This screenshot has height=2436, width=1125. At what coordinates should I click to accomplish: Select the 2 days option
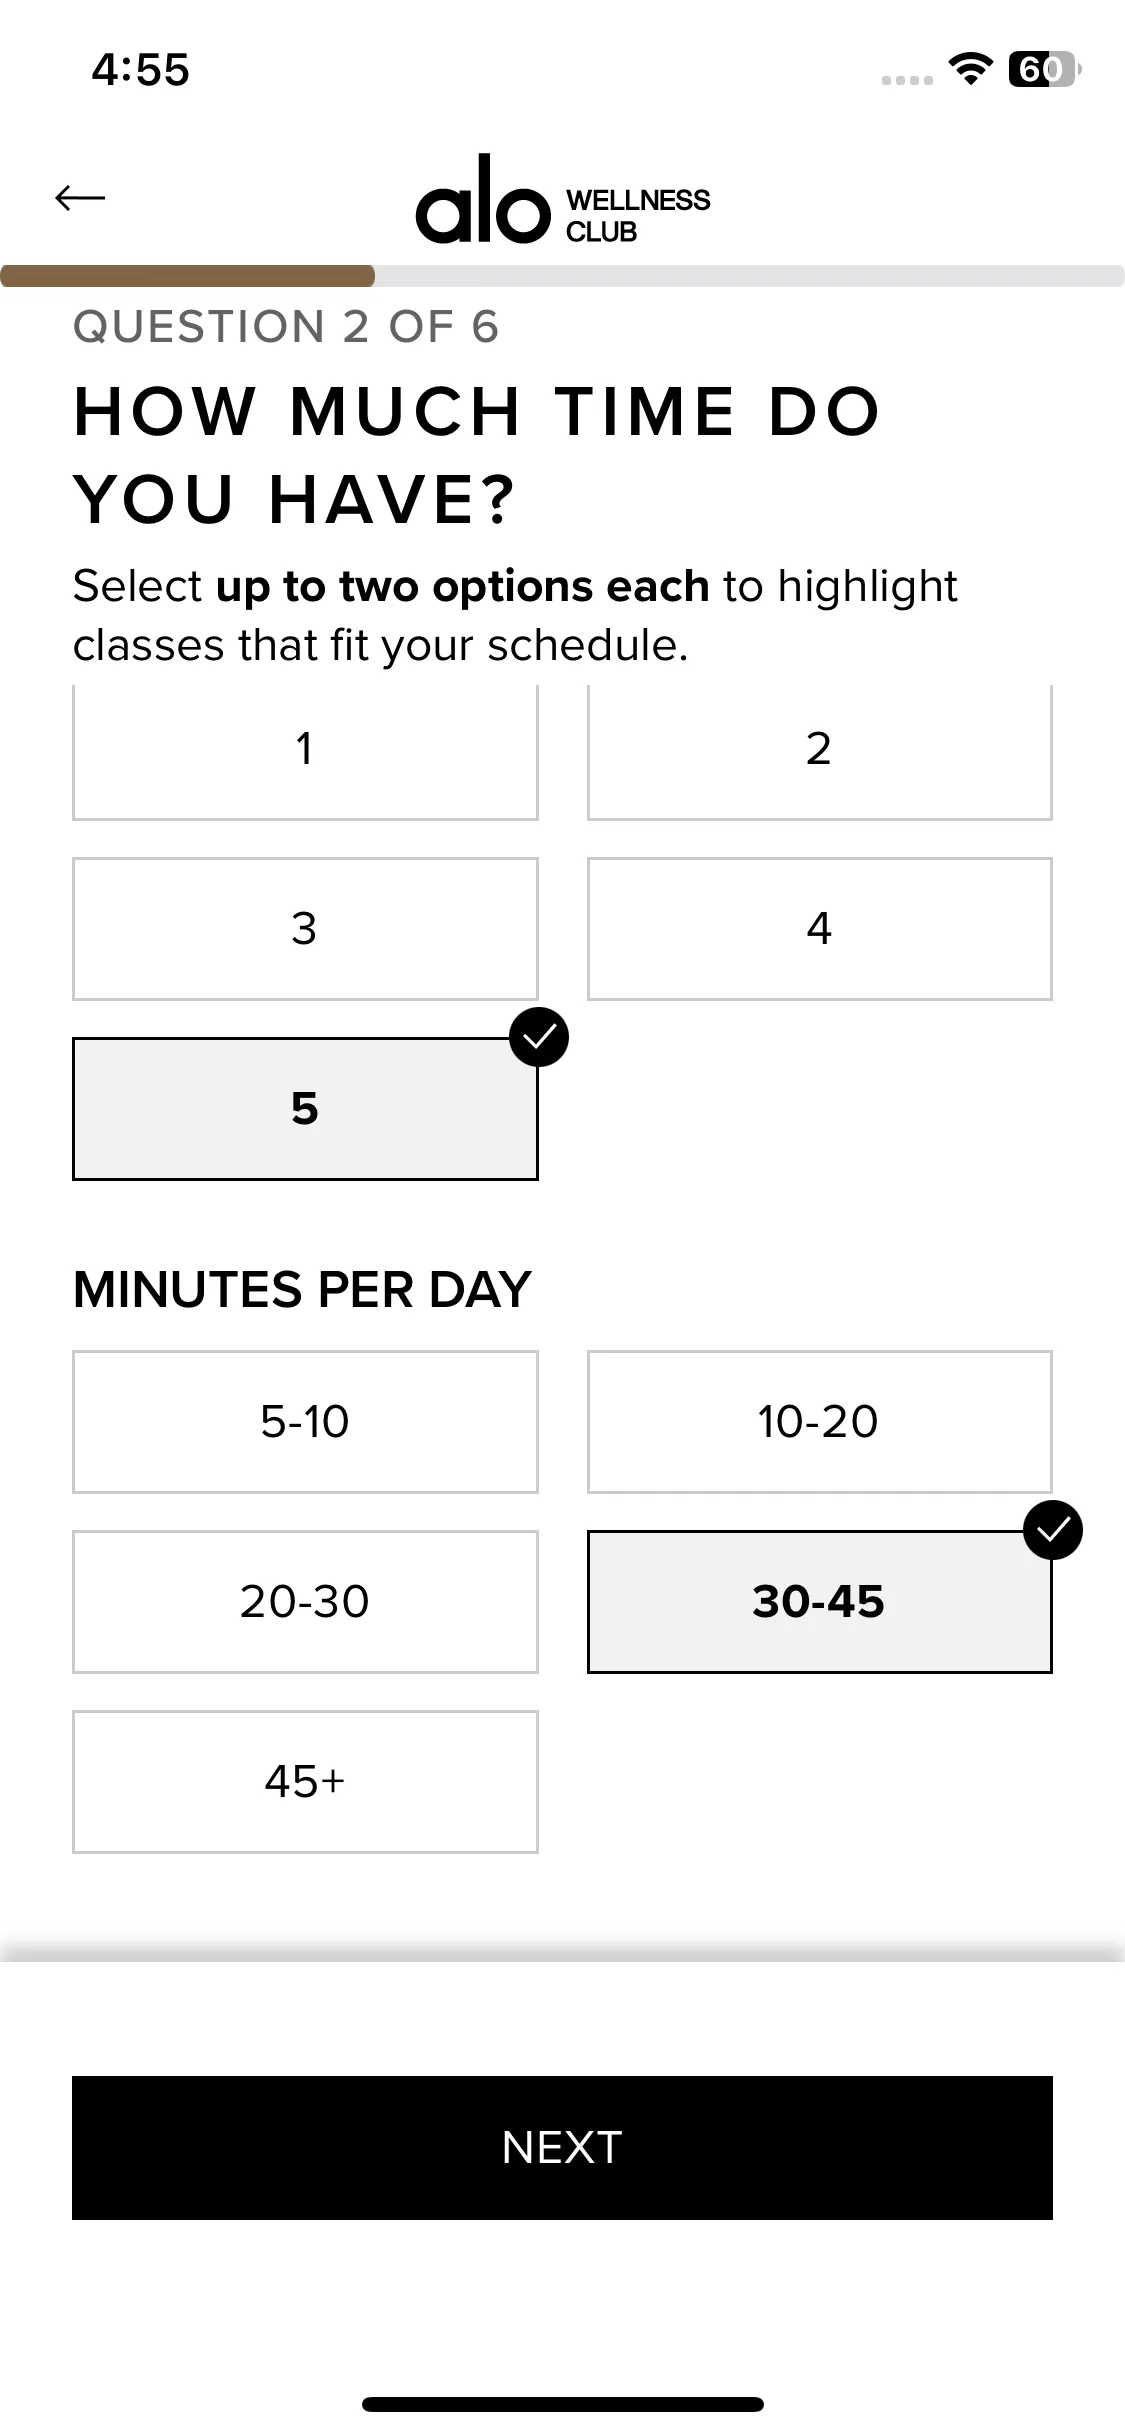(x=819, y=750)
